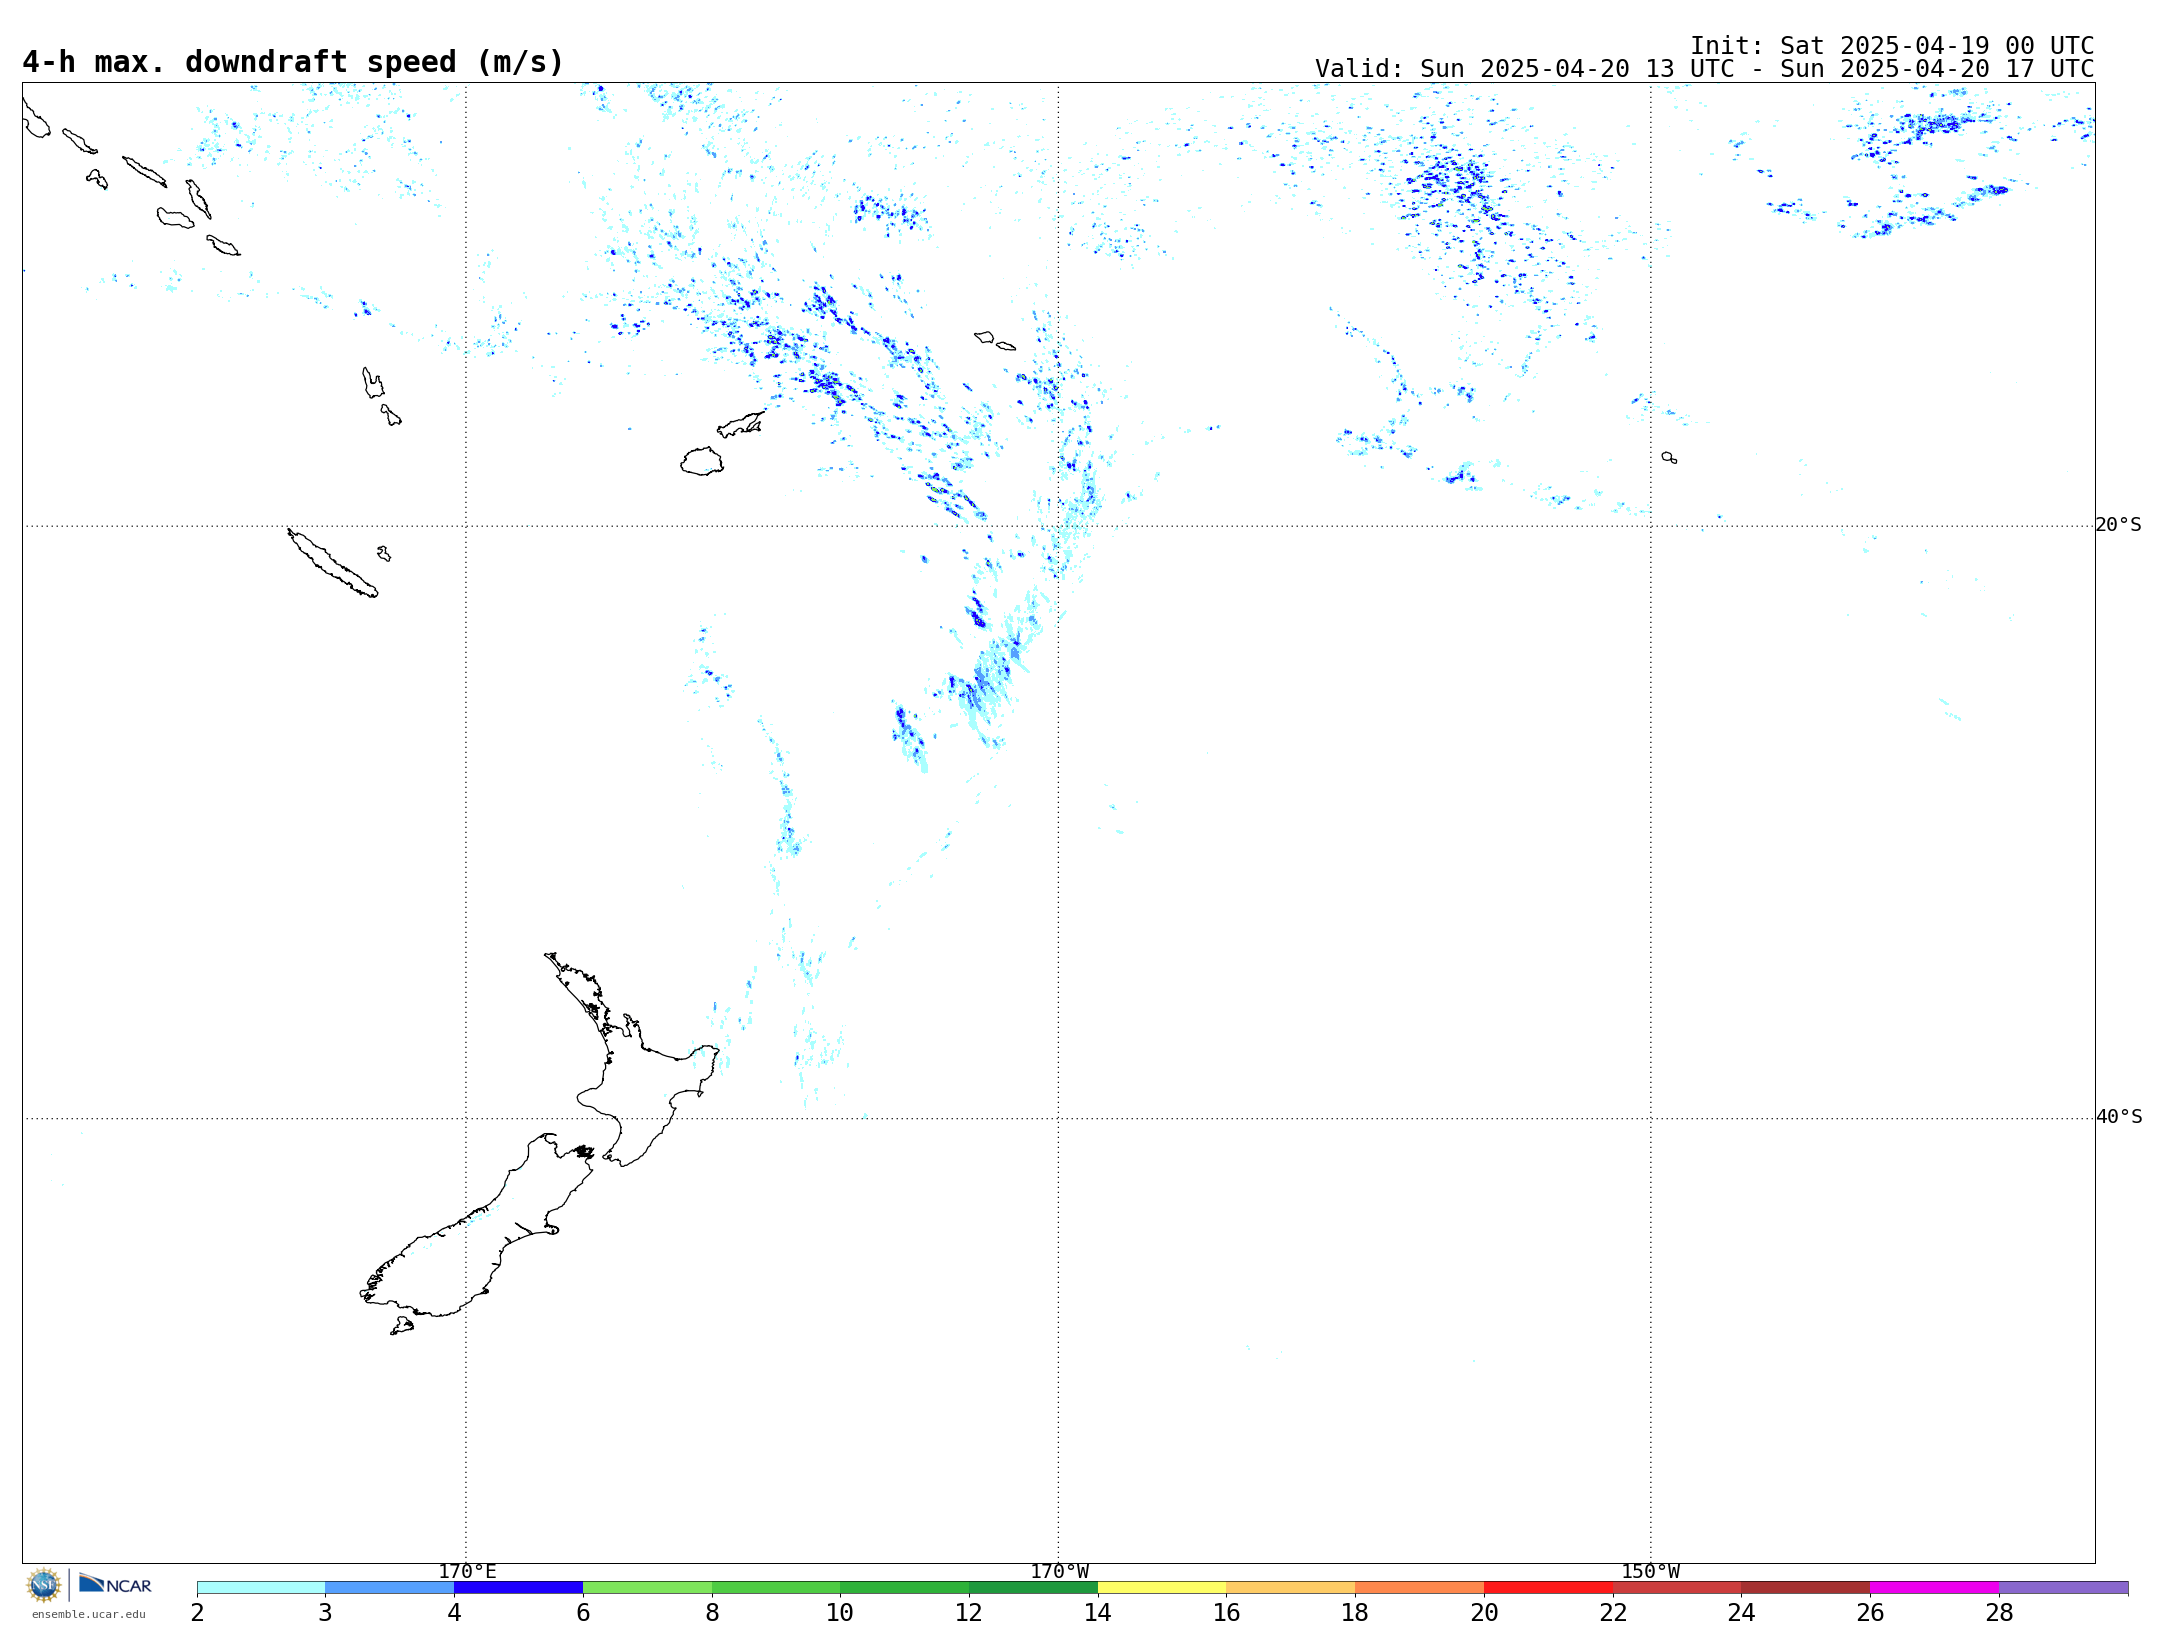Screen dimensions: 2160x1626
Task: Open the ensemble.ucar.edu text
Action: [x=88, y=1614]
